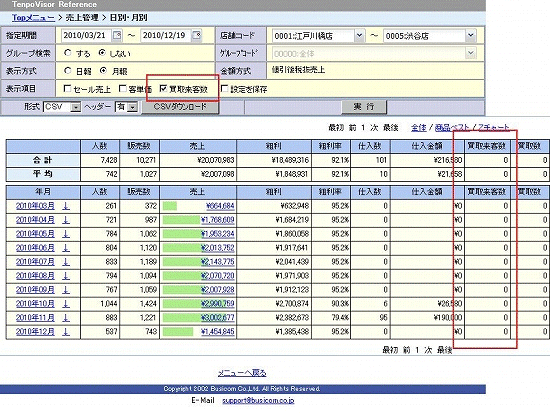Click the CSVダウンロード button
Viewport: 550px width, 415px height.
[x=180, y=107]
